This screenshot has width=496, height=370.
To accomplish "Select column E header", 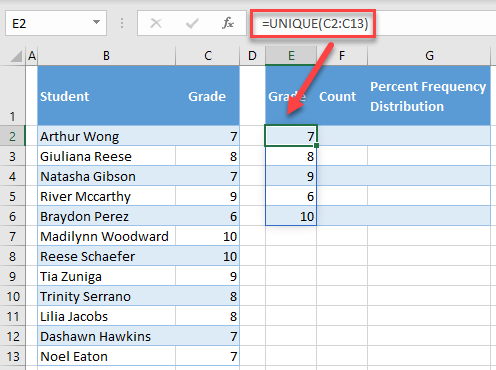I will click(291, 56).
